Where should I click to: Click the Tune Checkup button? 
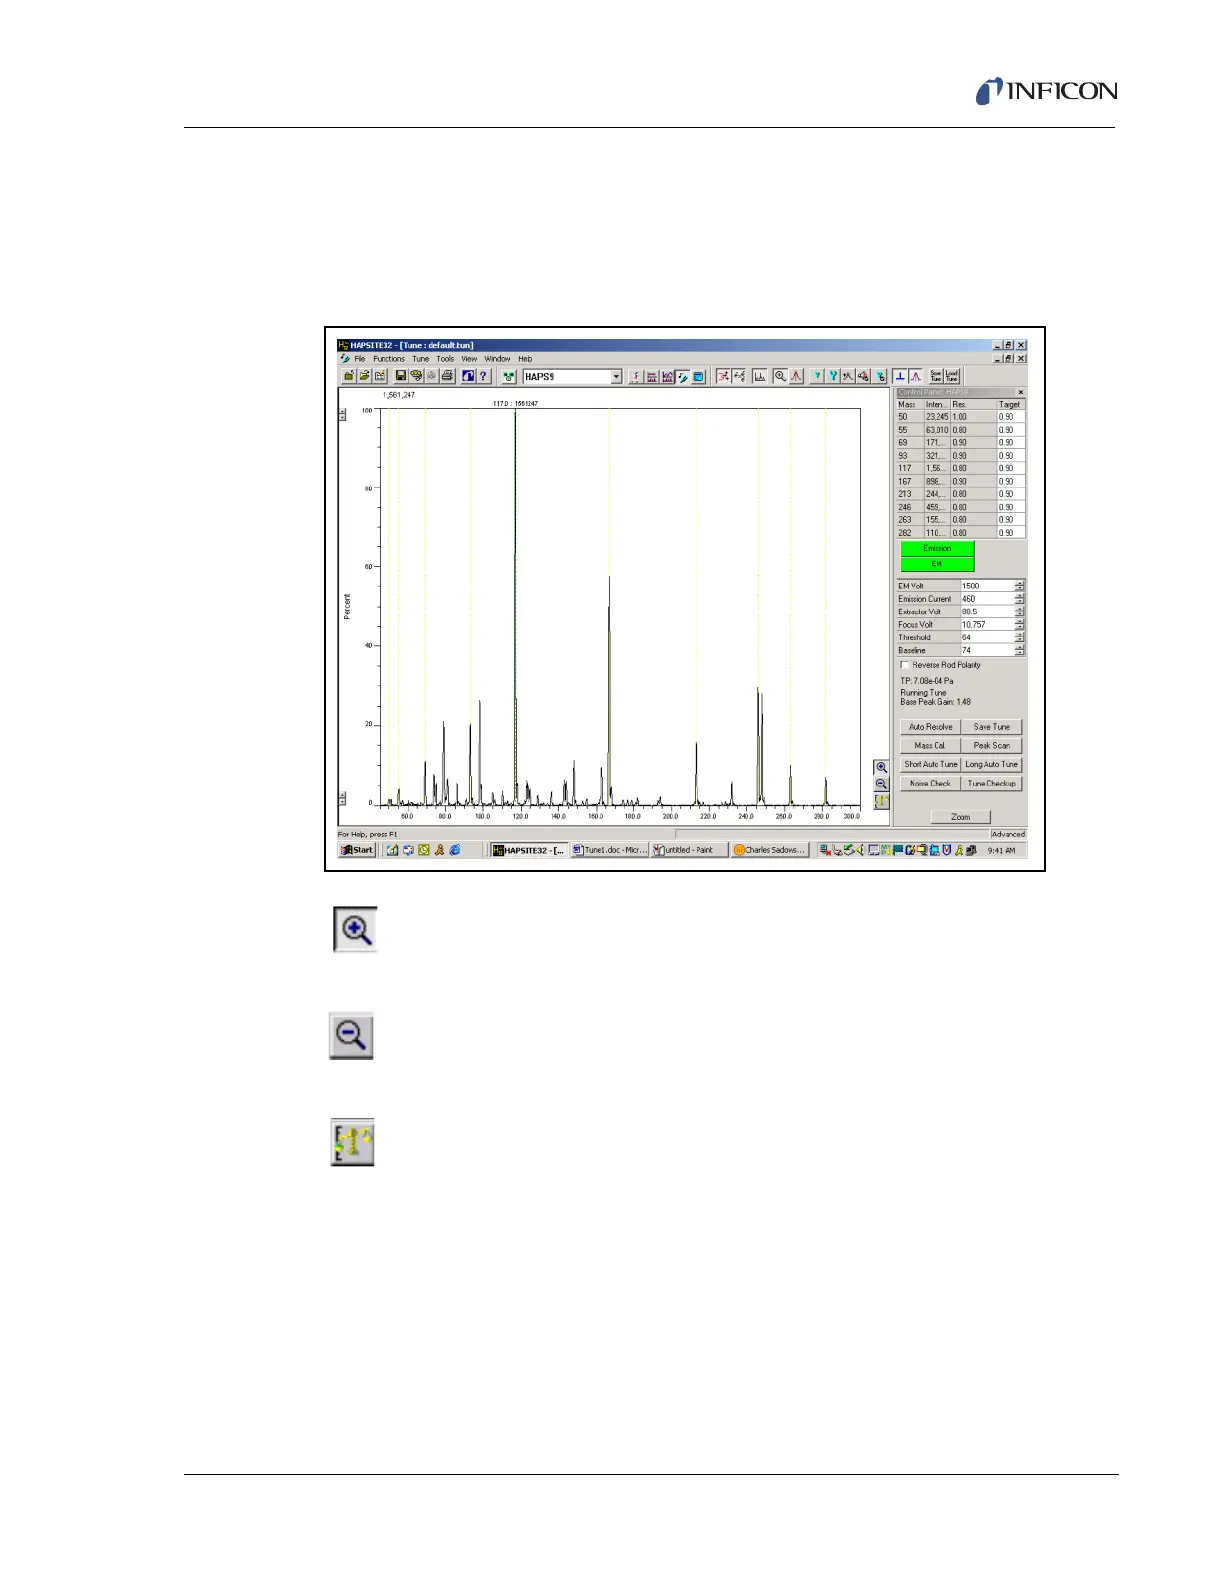pos(992,784)
